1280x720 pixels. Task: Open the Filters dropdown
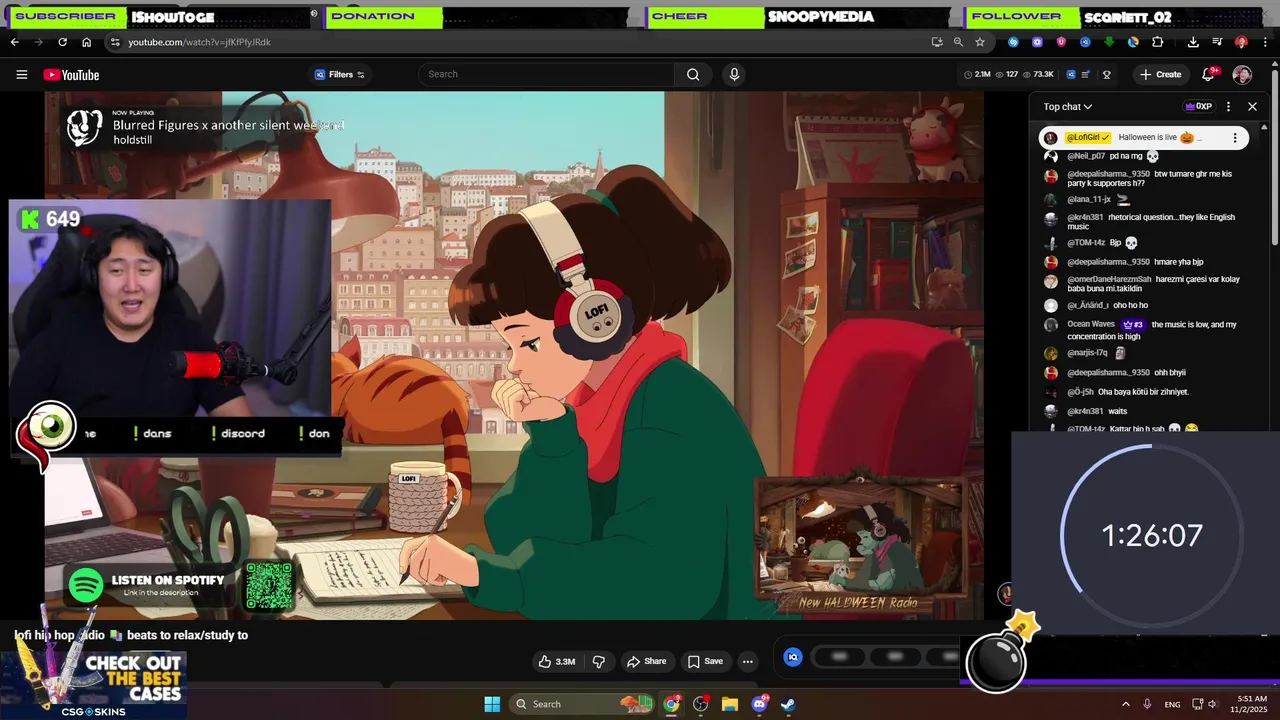coord(340,74)
